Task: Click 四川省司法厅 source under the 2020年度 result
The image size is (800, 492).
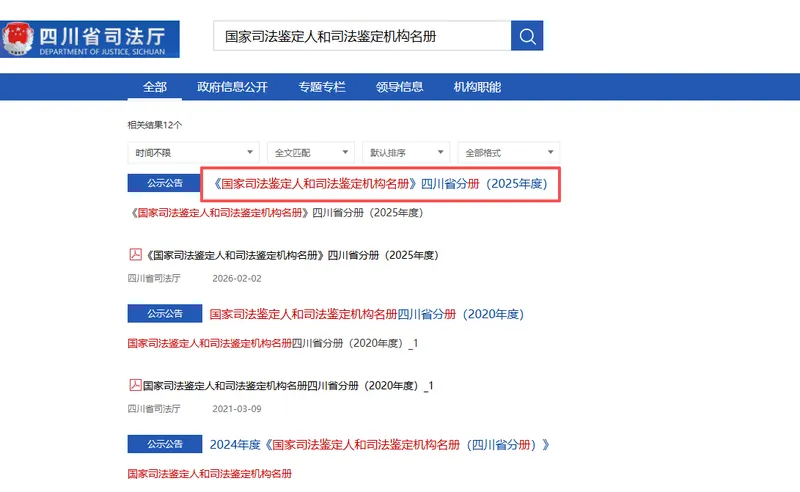Action: (x=154, y=409)
